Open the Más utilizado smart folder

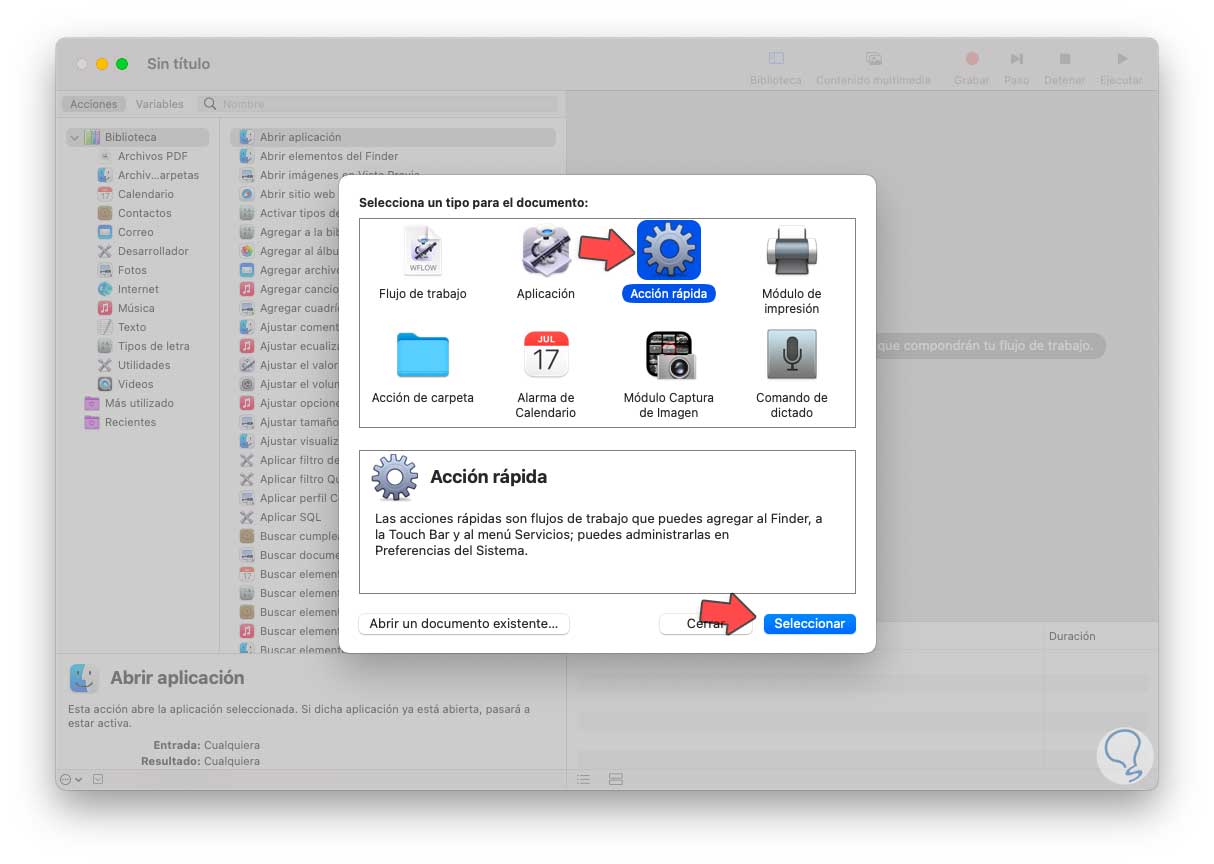tap(139, 403)
